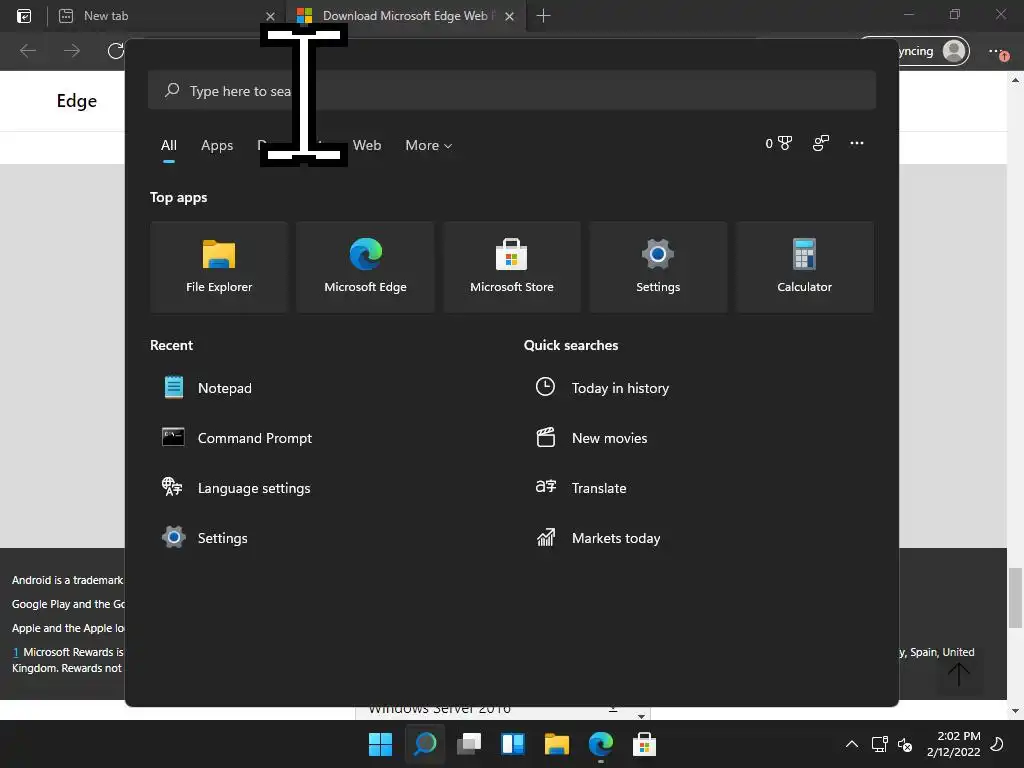Screen dimensions: 1024x768
Task: Click the Windows Start button on taskbar
Action: click(380, 744)
